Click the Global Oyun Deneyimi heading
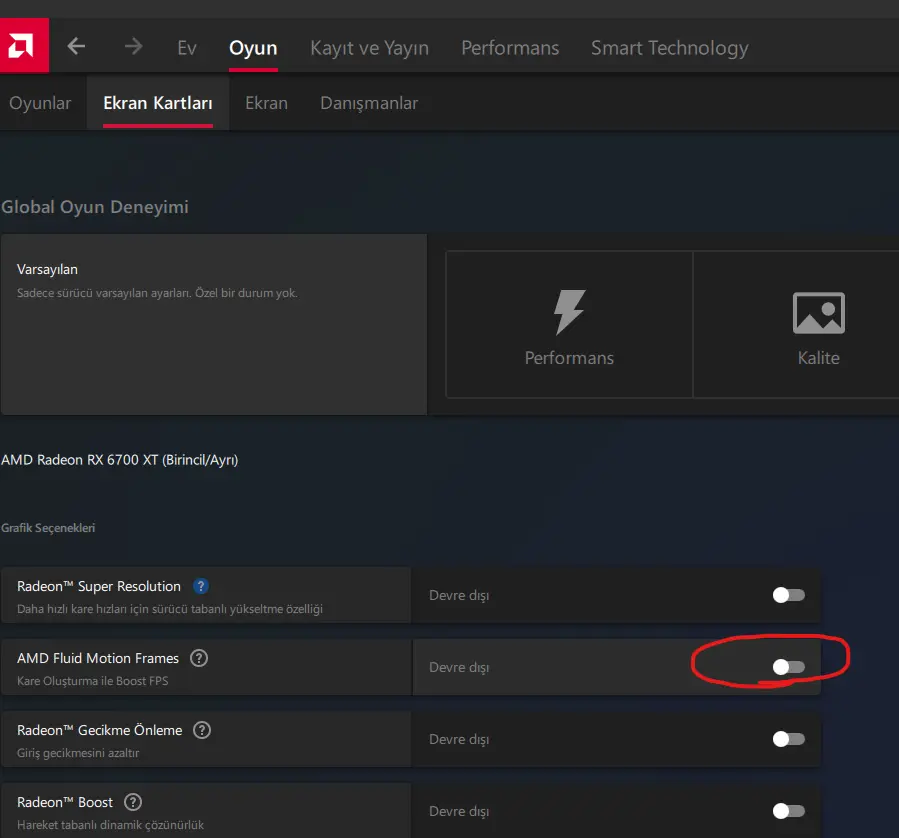Screen dimensions: 899x838 [95, 207]
